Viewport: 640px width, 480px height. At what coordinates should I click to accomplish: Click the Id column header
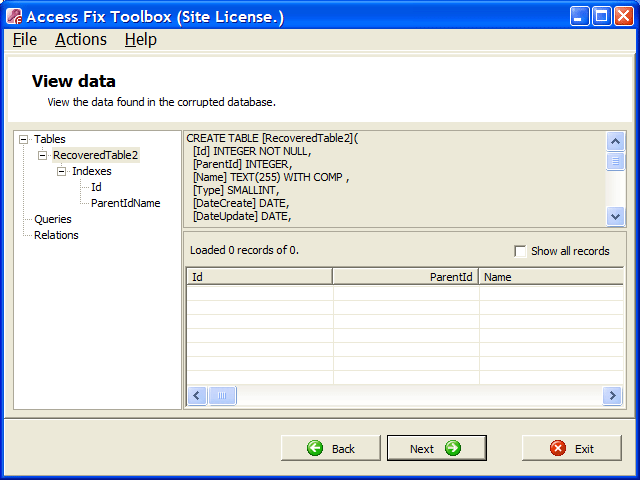[x=260, y=277]
